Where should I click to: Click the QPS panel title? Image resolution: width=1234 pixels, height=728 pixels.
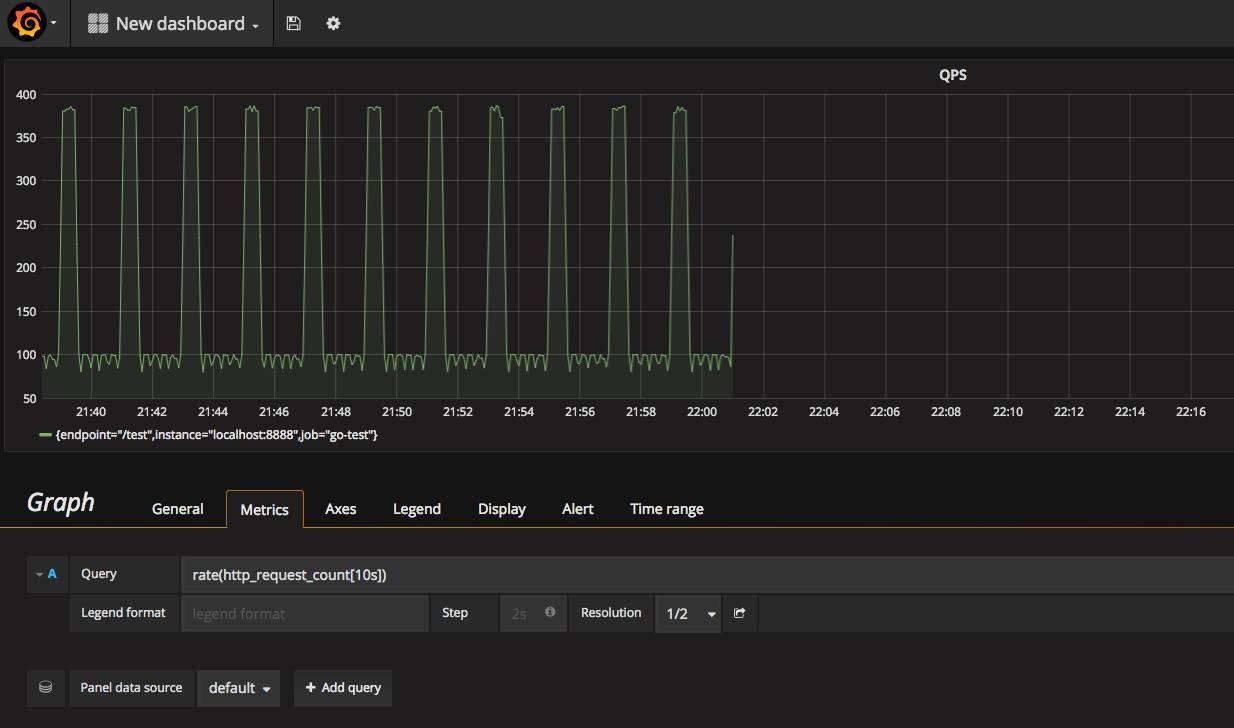(952, 75)
